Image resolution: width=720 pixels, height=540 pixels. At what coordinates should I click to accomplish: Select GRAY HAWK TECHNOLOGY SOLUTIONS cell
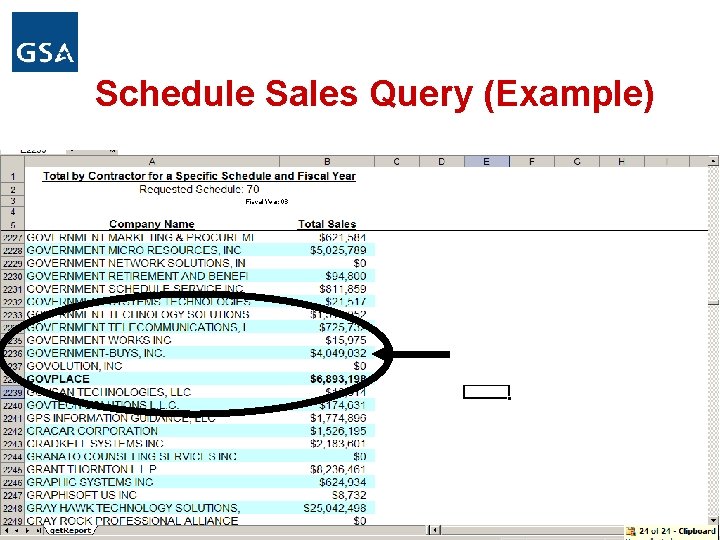[x=152, y=508]
